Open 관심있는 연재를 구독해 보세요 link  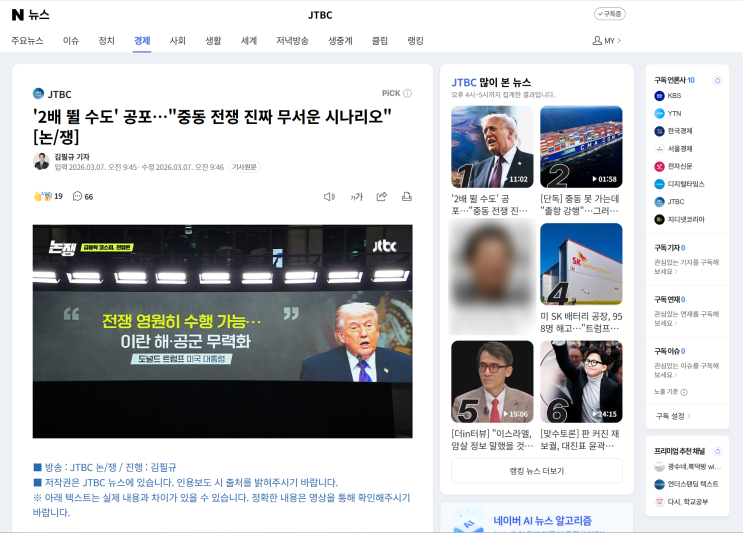[686, 318]
